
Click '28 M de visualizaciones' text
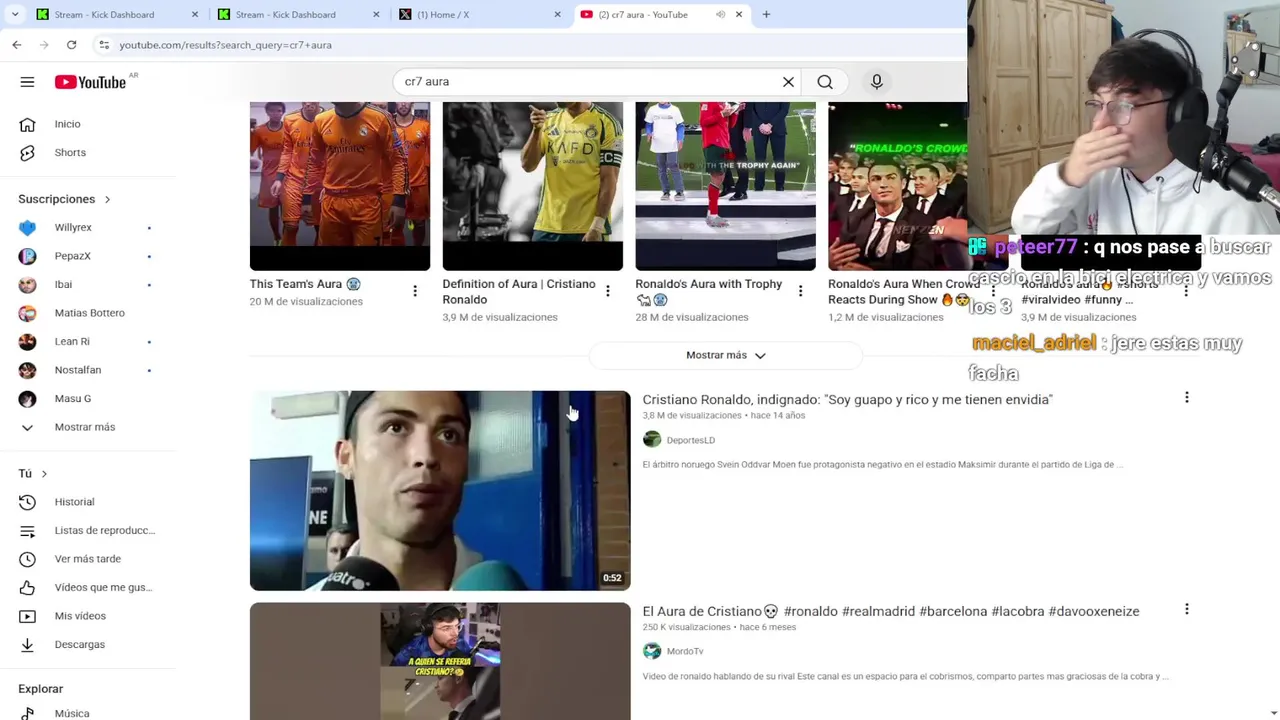pos(692,317)
